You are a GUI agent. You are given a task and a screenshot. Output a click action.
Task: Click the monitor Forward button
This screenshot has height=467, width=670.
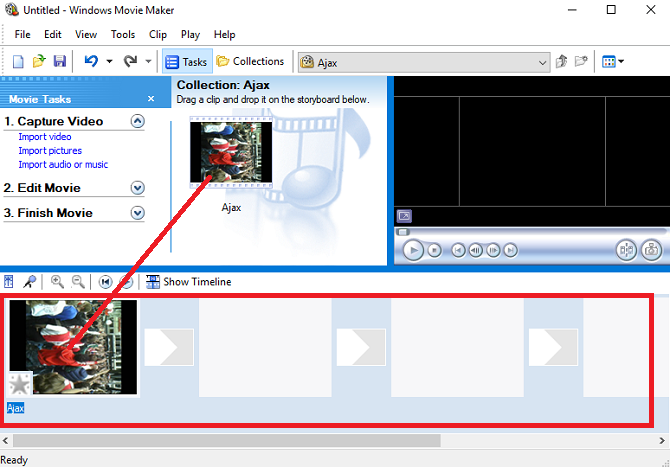(510, 250)
